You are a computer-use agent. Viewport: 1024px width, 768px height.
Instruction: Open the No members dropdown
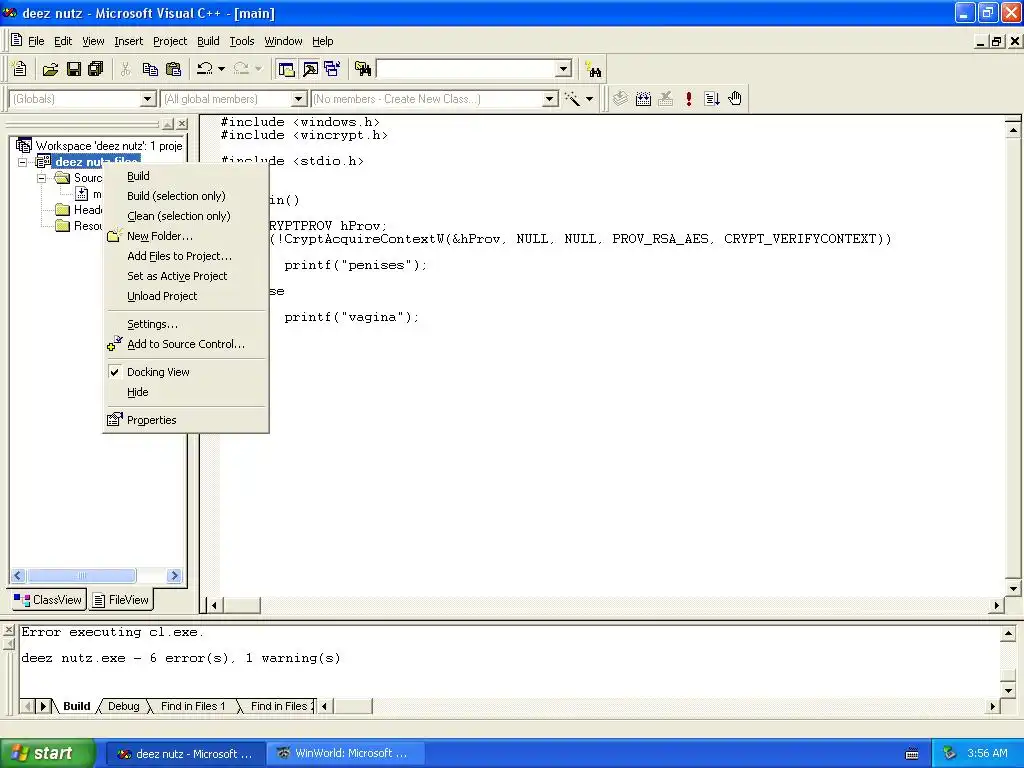pos(550,99)
